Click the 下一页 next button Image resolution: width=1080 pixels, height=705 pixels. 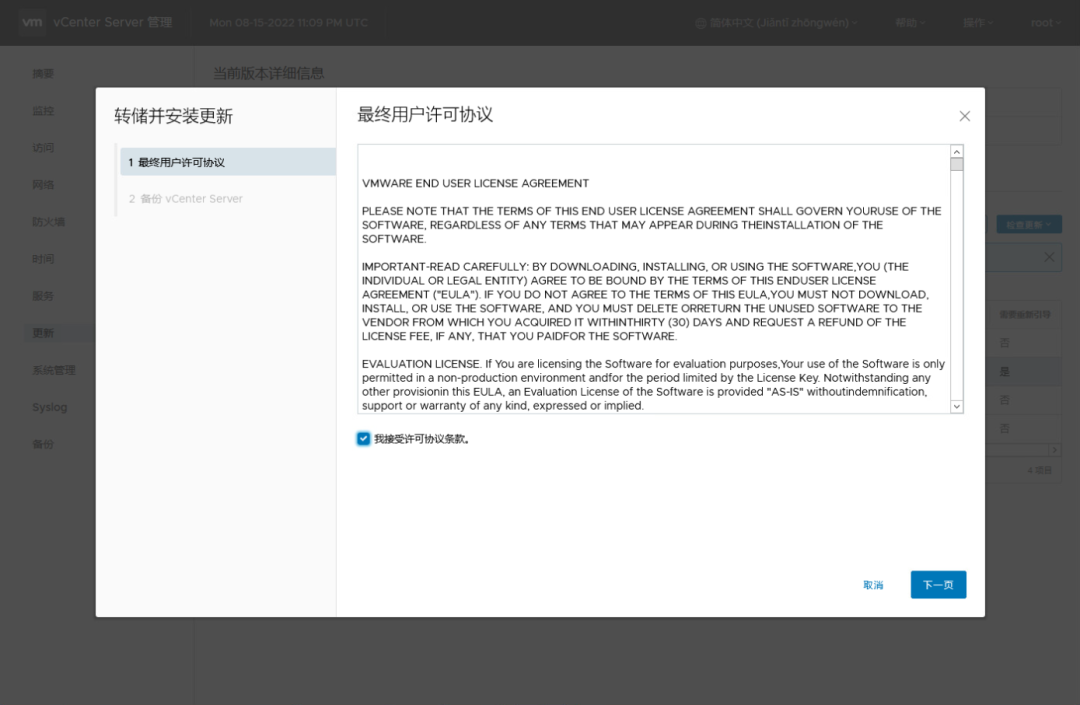tap(938, 585)
